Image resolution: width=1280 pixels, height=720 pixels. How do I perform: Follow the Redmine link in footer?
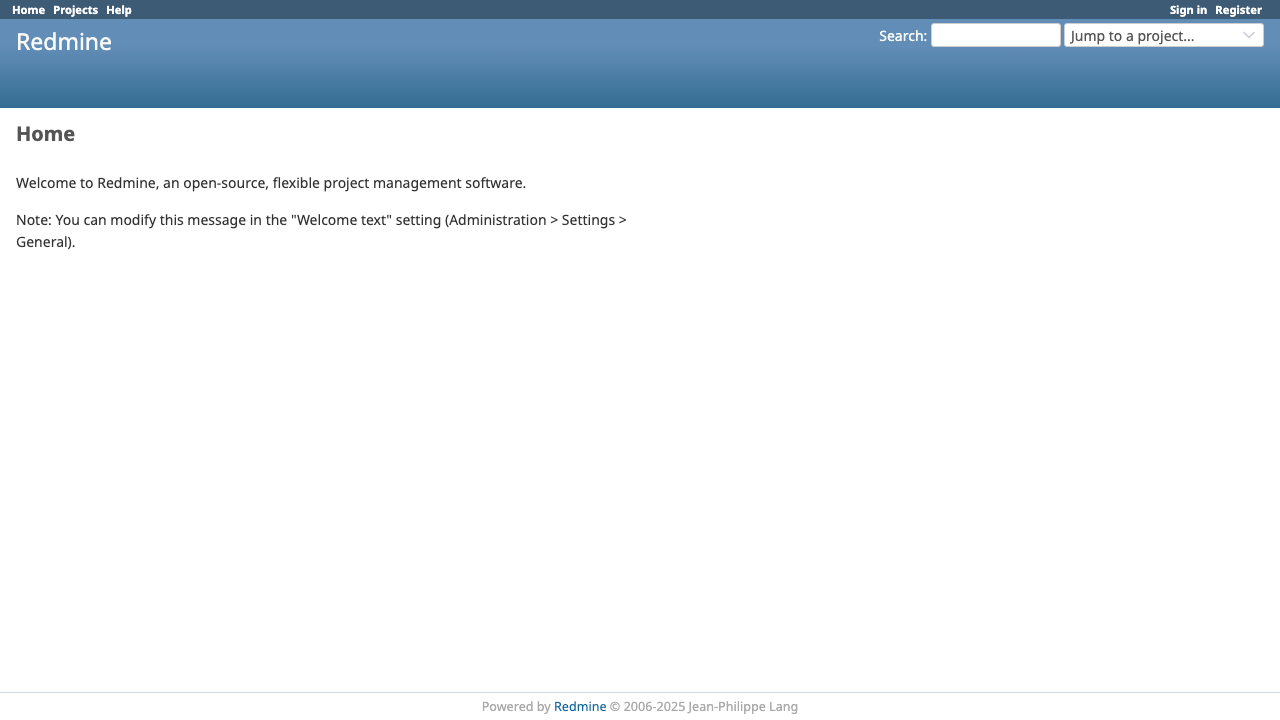tap(580, 706)
